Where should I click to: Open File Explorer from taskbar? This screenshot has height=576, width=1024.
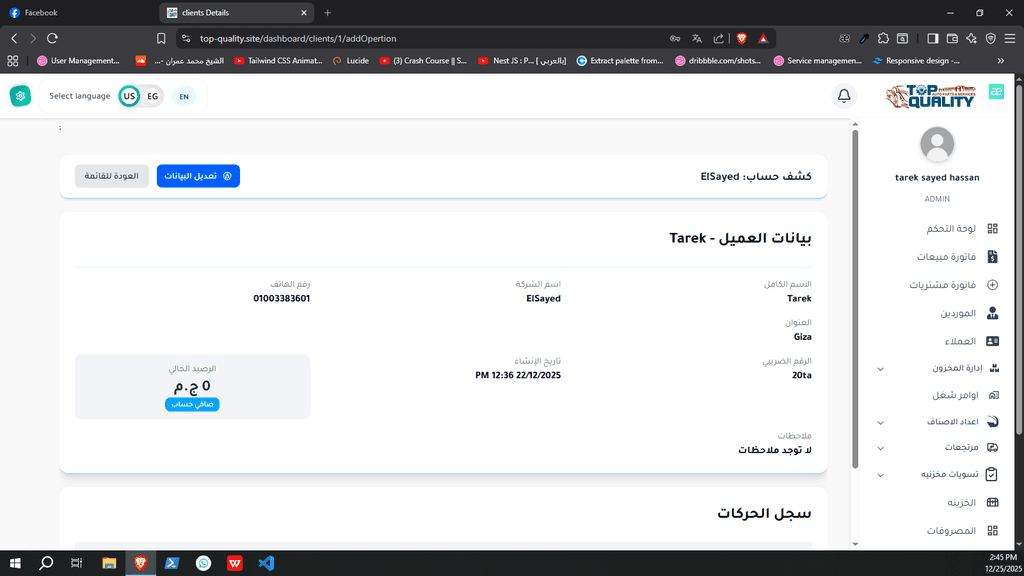click(109, 563)
